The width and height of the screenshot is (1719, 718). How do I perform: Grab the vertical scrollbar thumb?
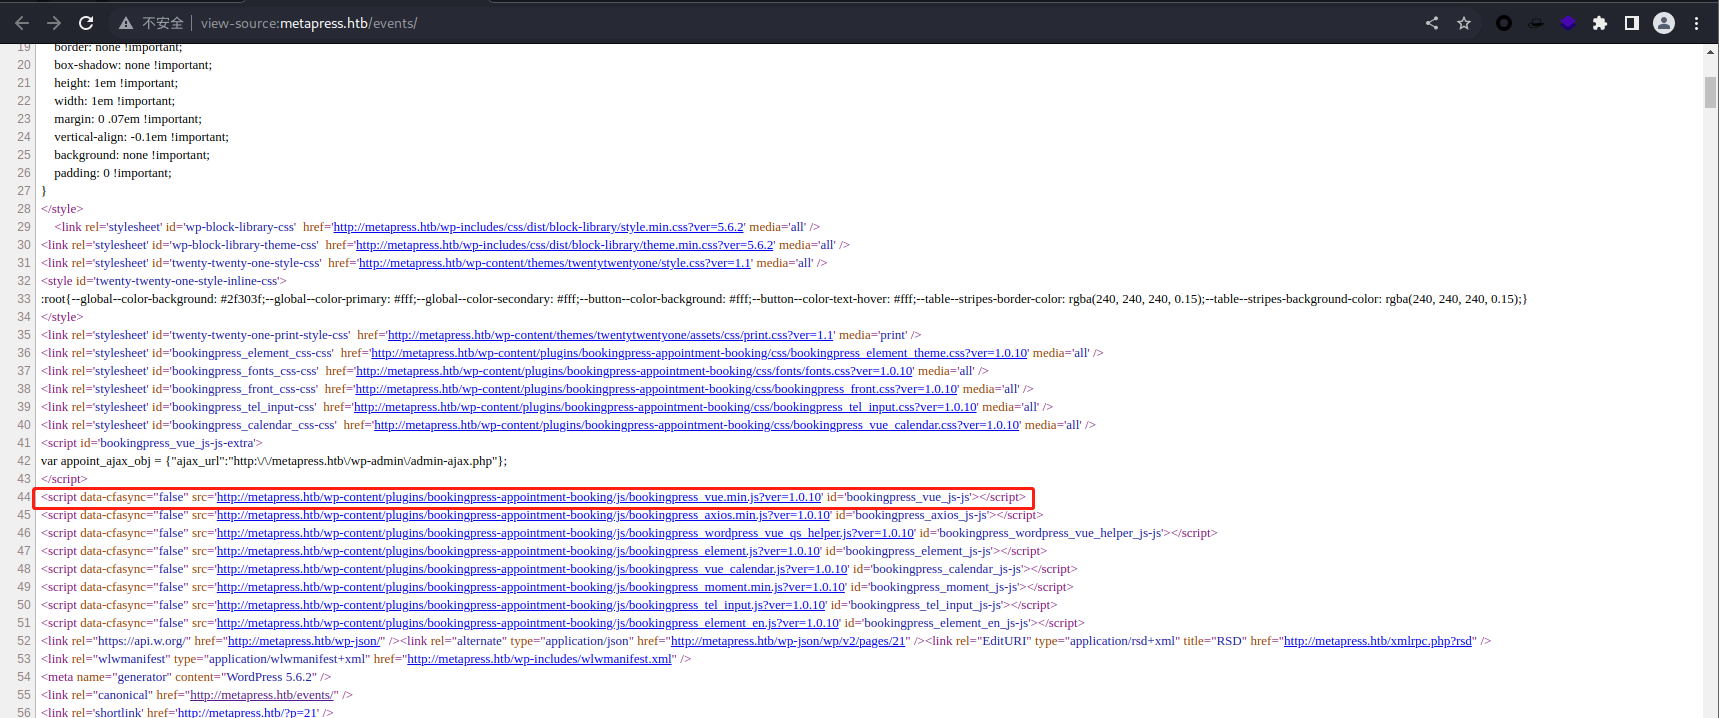pyautogui.click(x=1710, y=91)
